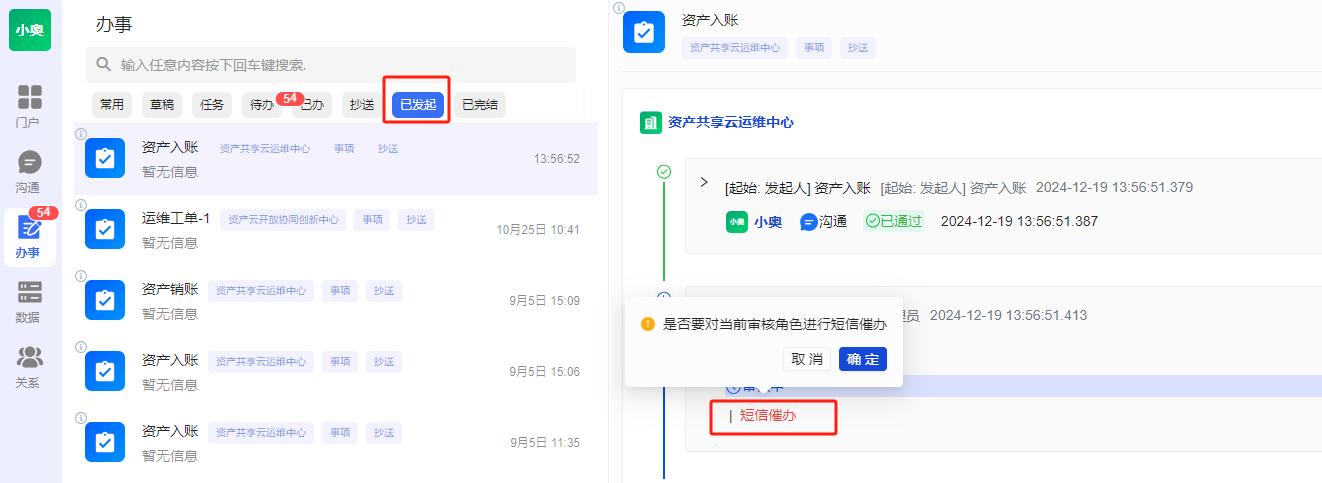Confirm SMS reminder with 确定 button
This screenshot has height=483, width=1322.
click(862, 359)
